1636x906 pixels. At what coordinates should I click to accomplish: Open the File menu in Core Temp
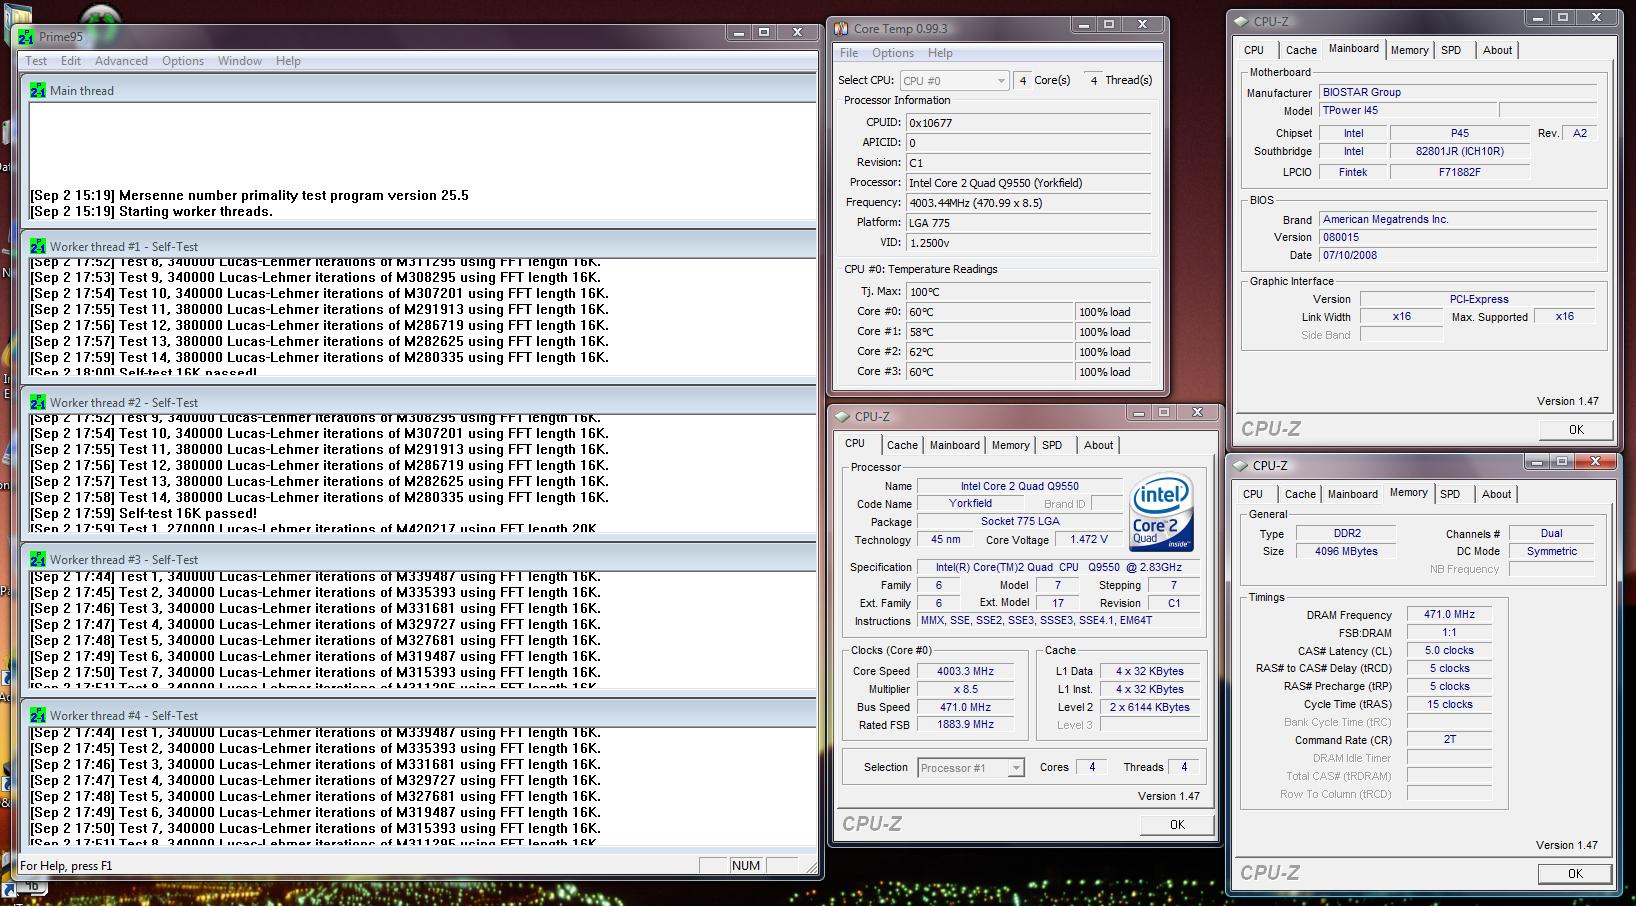point(849,53)
